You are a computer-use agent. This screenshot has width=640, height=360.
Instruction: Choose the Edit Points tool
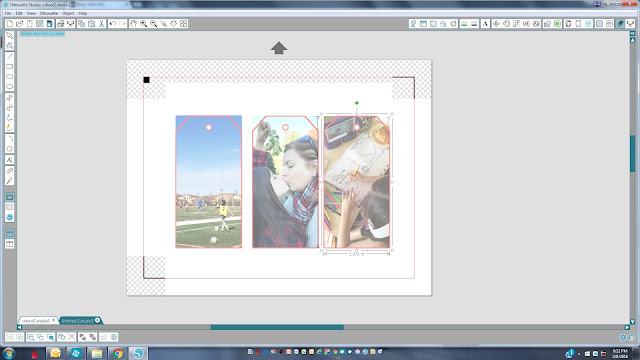pos(9,46)
